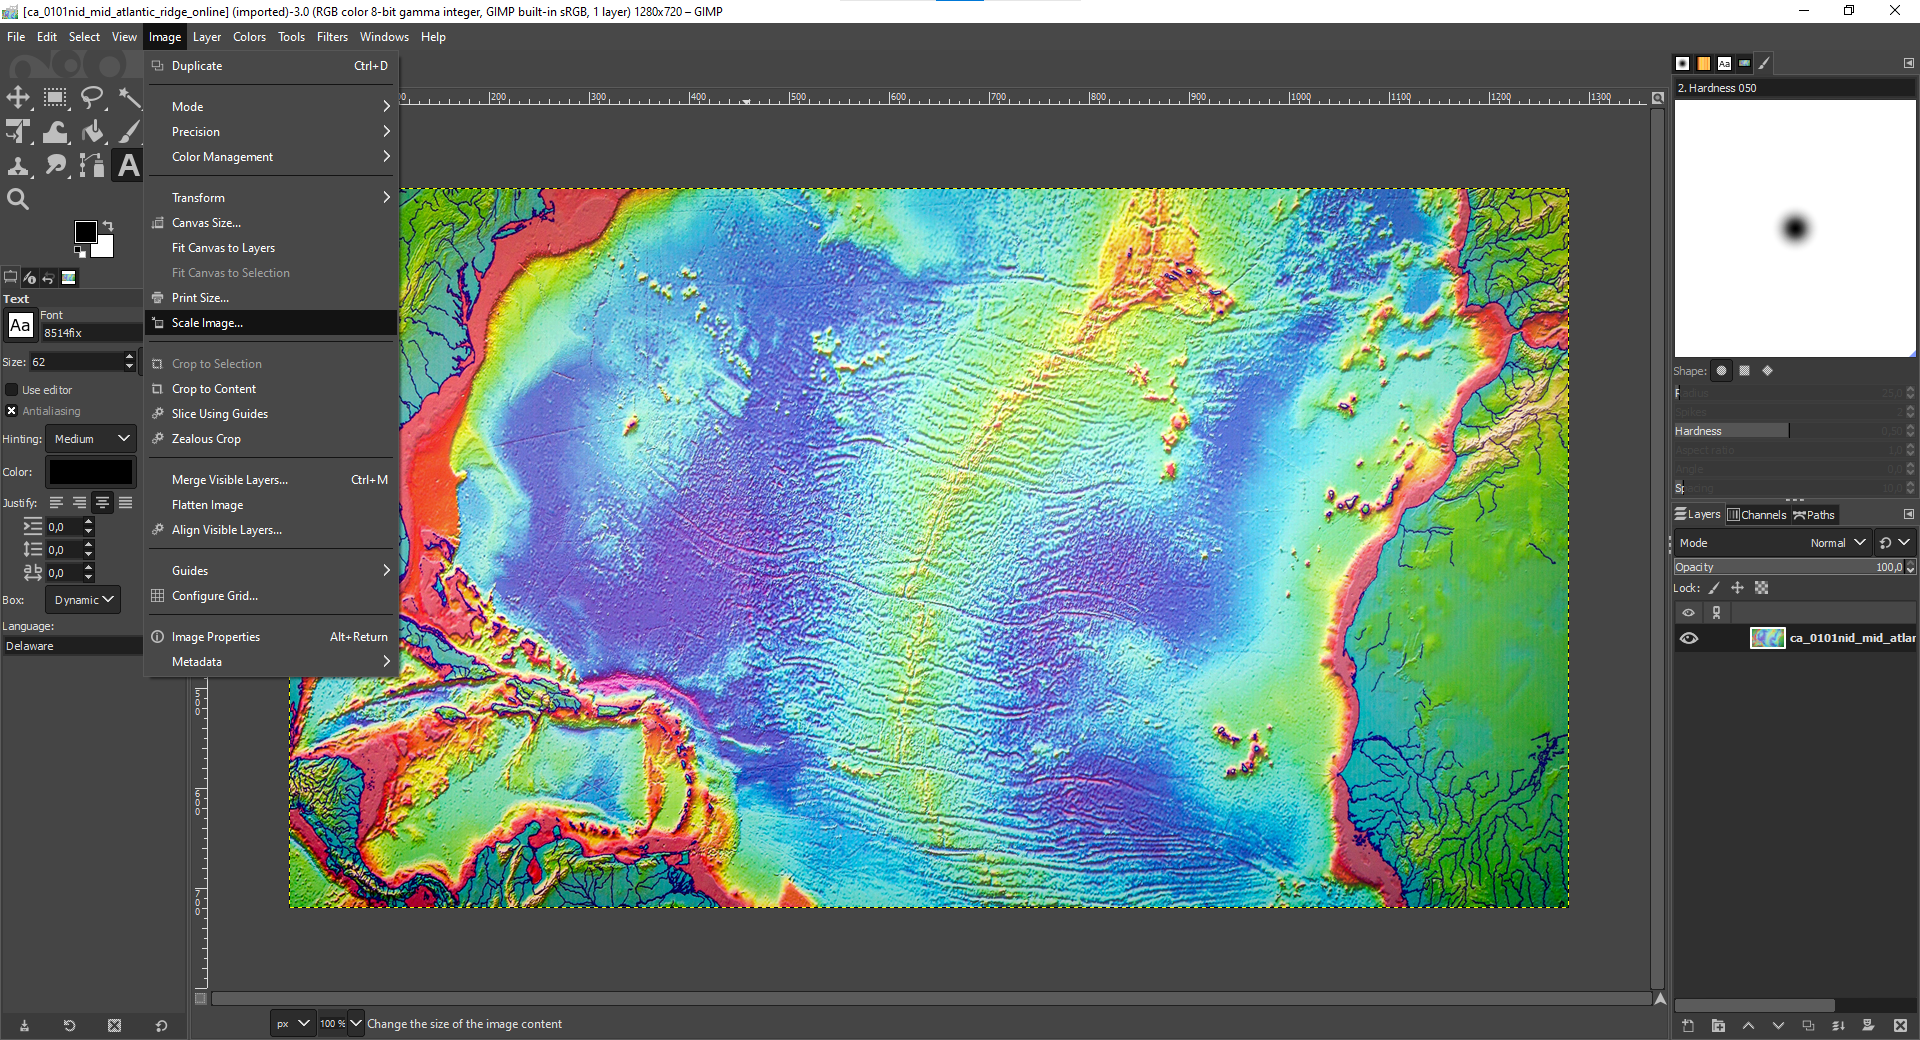The image size is (1920, 1040).
Task: Select the Clone stamp tool
Action: click(18, 165)
